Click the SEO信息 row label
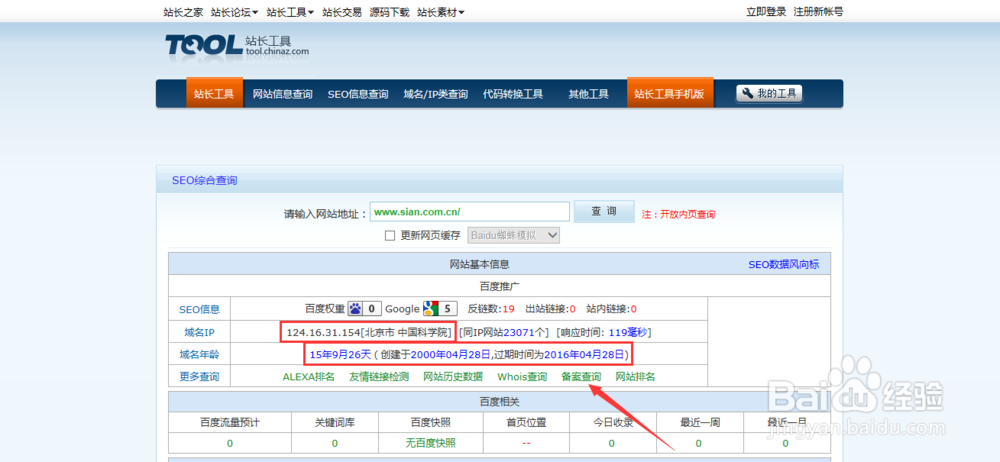The width and height of the screenshot is (1000, 462). tap(199, 309)
